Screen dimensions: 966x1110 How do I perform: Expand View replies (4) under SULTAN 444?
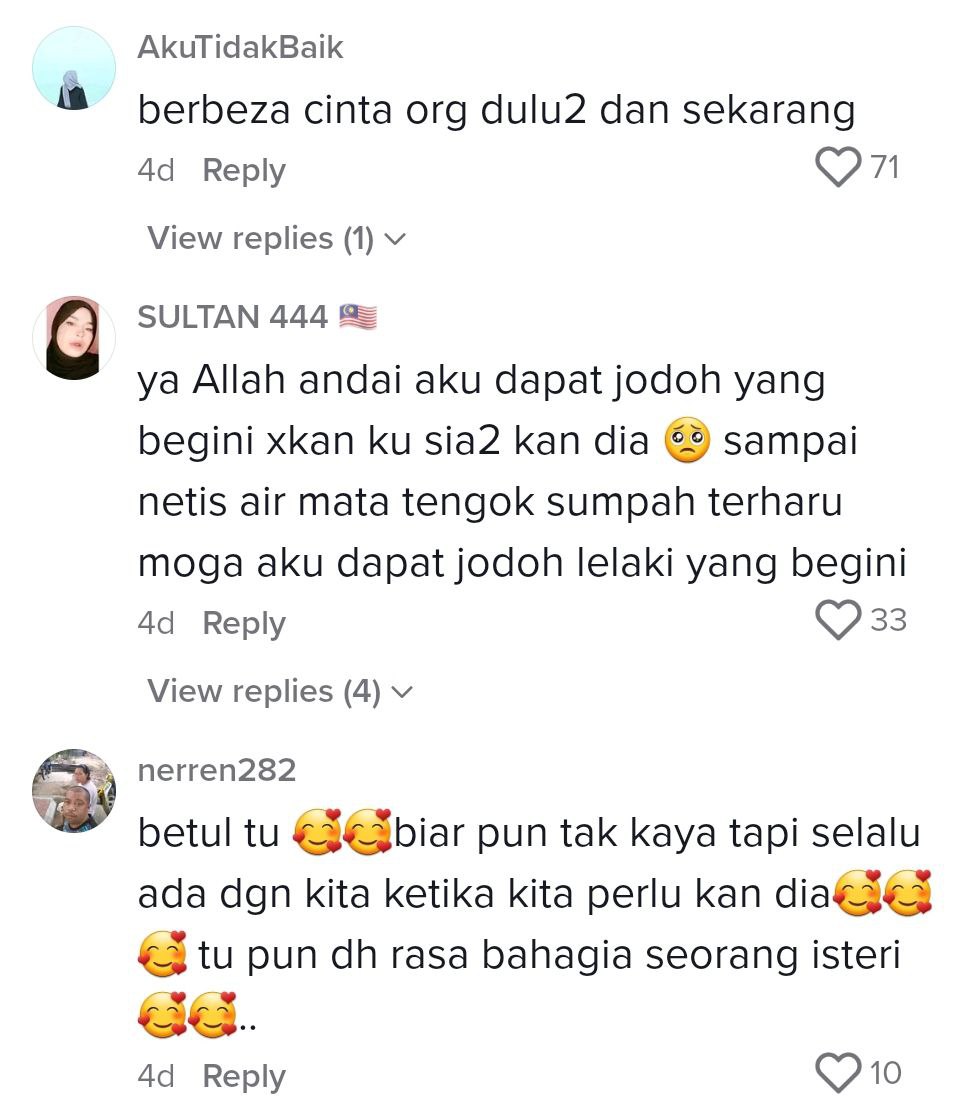(x=280, y=692)
